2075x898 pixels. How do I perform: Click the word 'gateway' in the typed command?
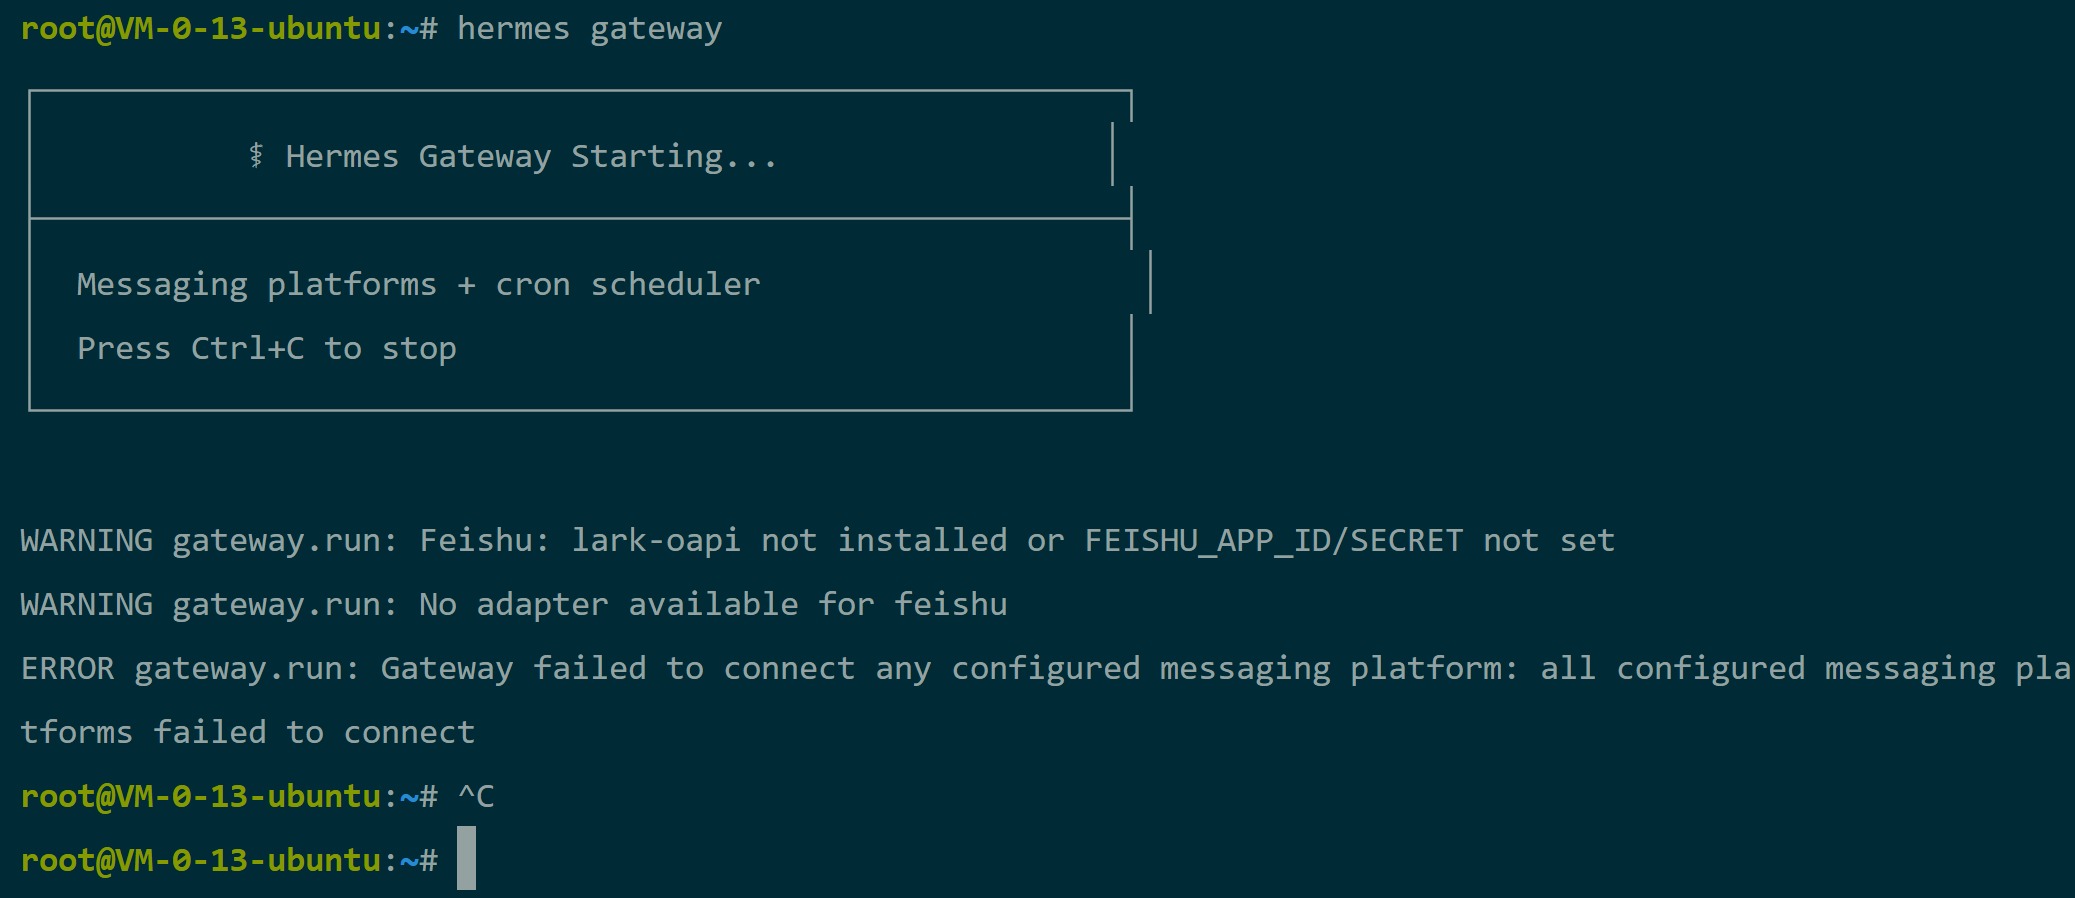(x=656, y=31)
